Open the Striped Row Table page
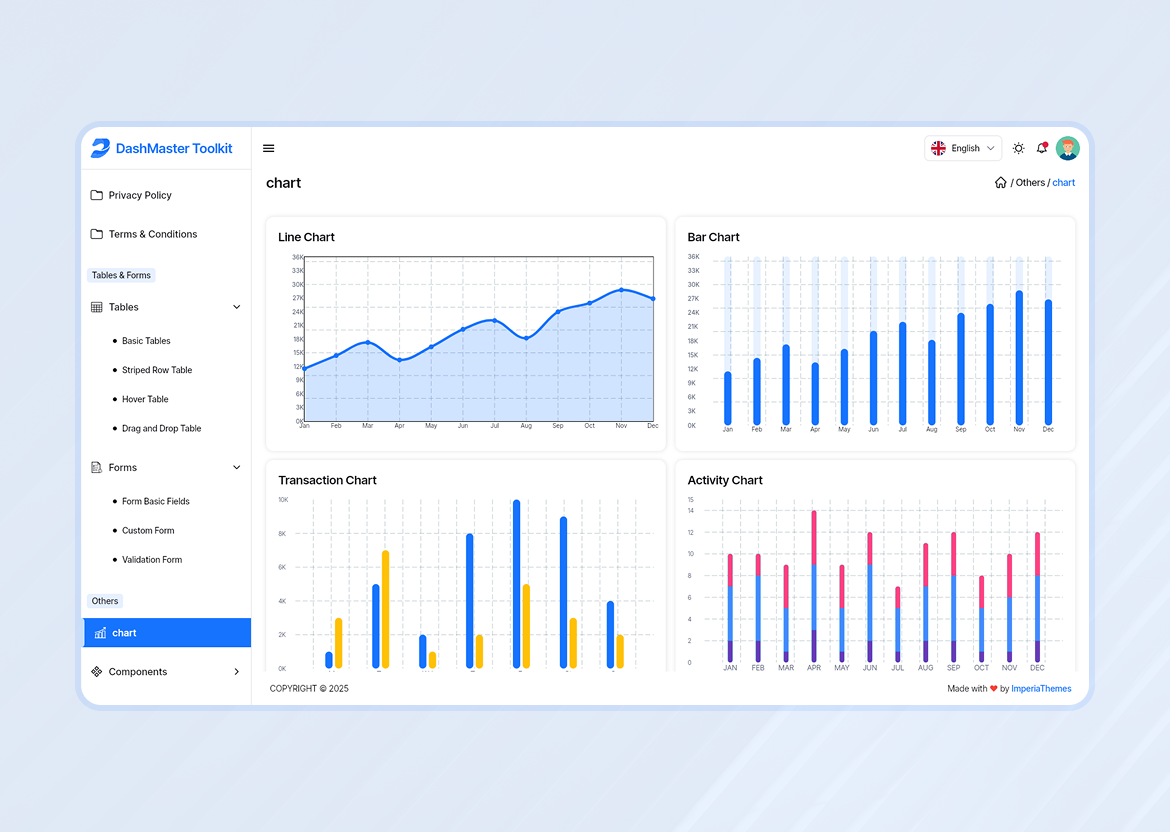Screen dimensions: 1170x832 [x=156, y=370]
